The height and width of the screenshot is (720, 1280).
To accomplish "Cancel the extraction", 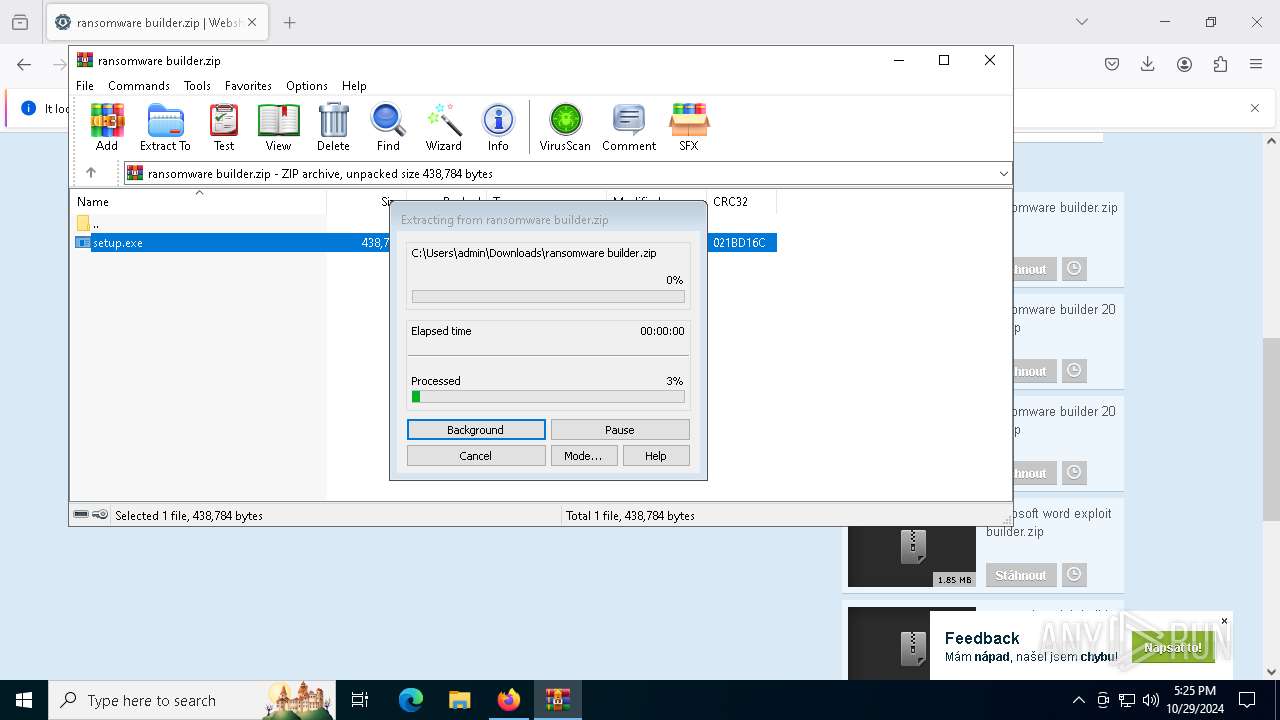I will point(476,456).
